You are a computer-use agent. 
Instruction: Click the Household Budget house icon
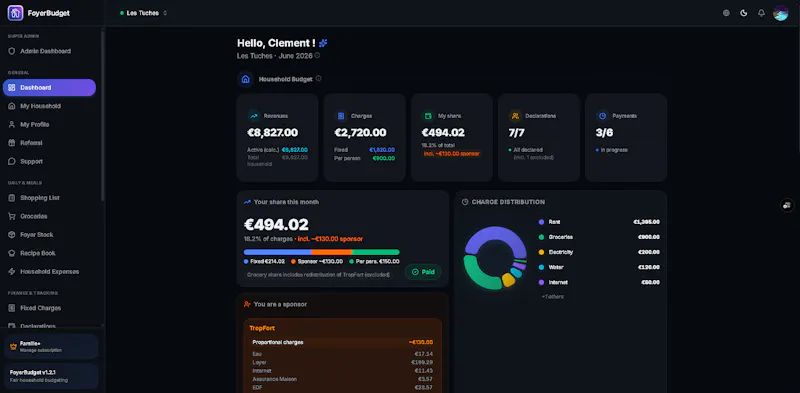pyautogui.click(x=245, y=79)
